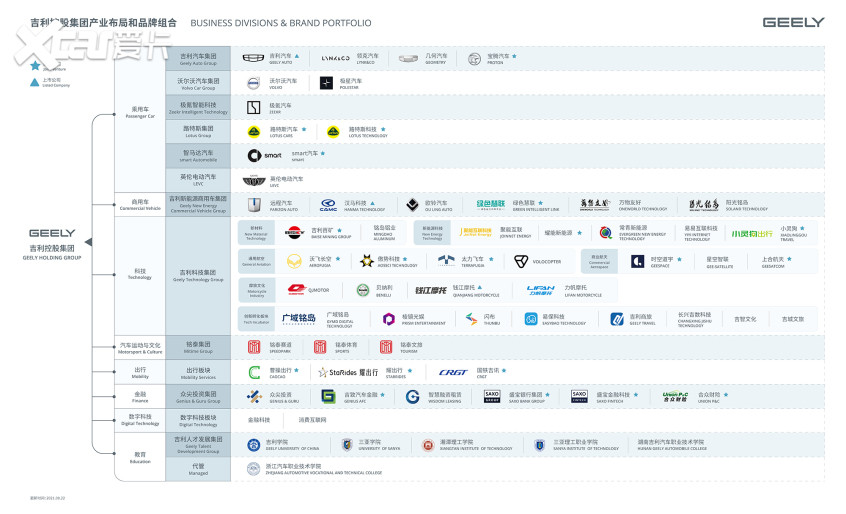Viewport: 846px width, 514px height.
Task: Click the Geely University of China crest
Action: (254, 445)
